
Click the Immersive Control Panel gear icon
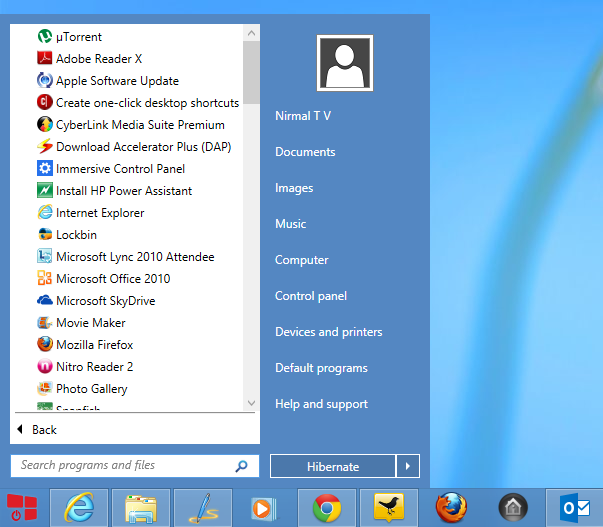(x=45, y=168)
